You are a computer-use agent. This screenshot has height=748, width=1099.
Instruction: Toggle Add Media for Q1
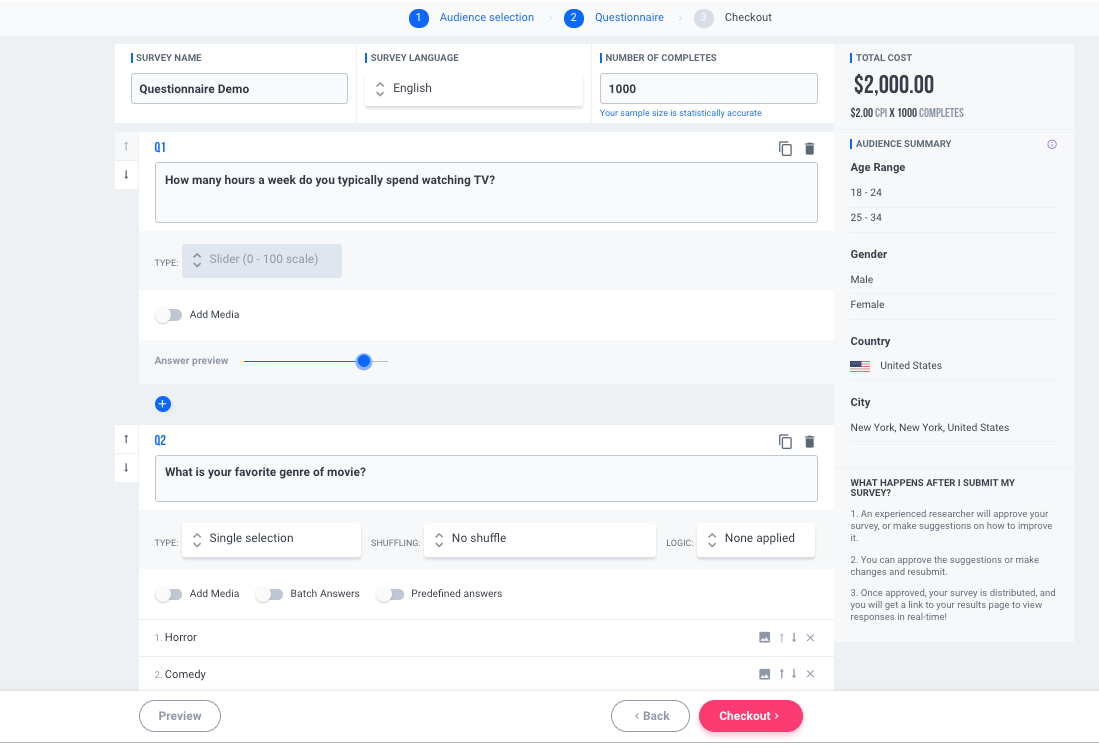tap(168, 315)
